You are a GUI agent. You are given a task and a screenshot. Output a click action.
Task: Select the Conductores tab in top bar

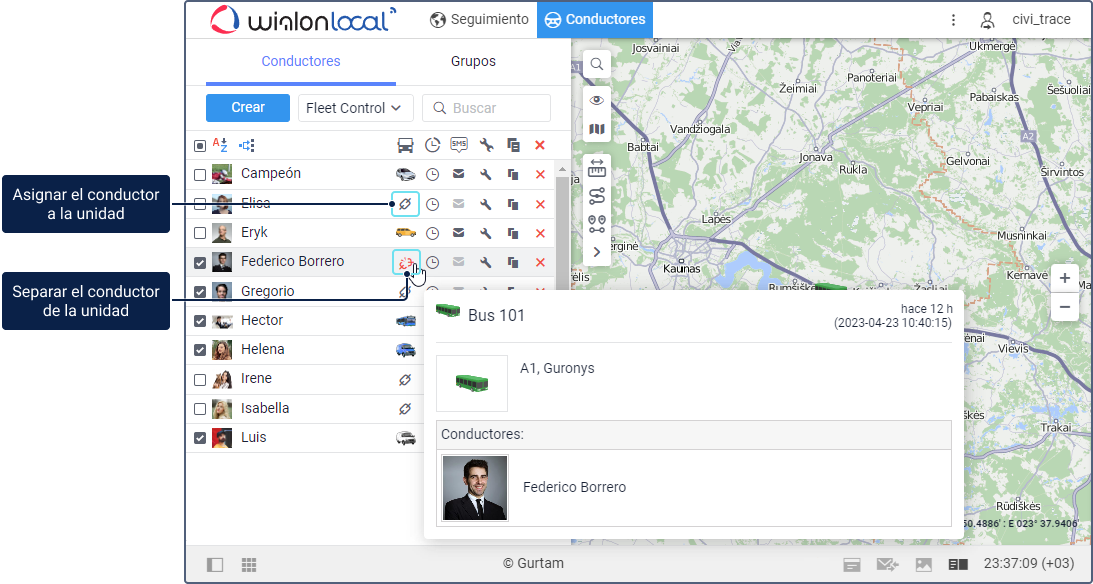[595, 20]
